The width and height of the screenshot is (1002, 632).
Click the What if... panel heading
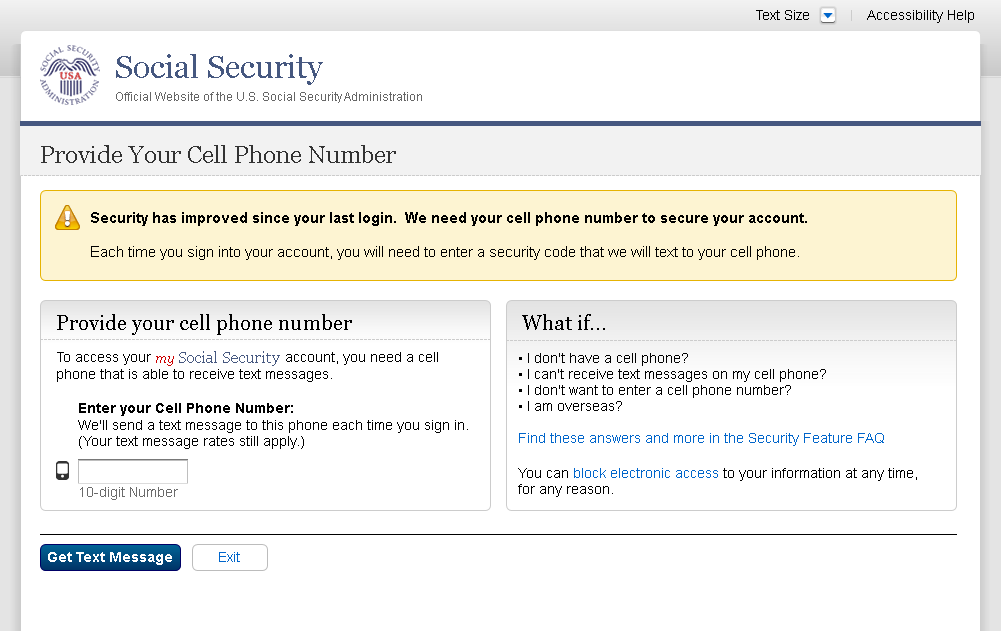564,322
